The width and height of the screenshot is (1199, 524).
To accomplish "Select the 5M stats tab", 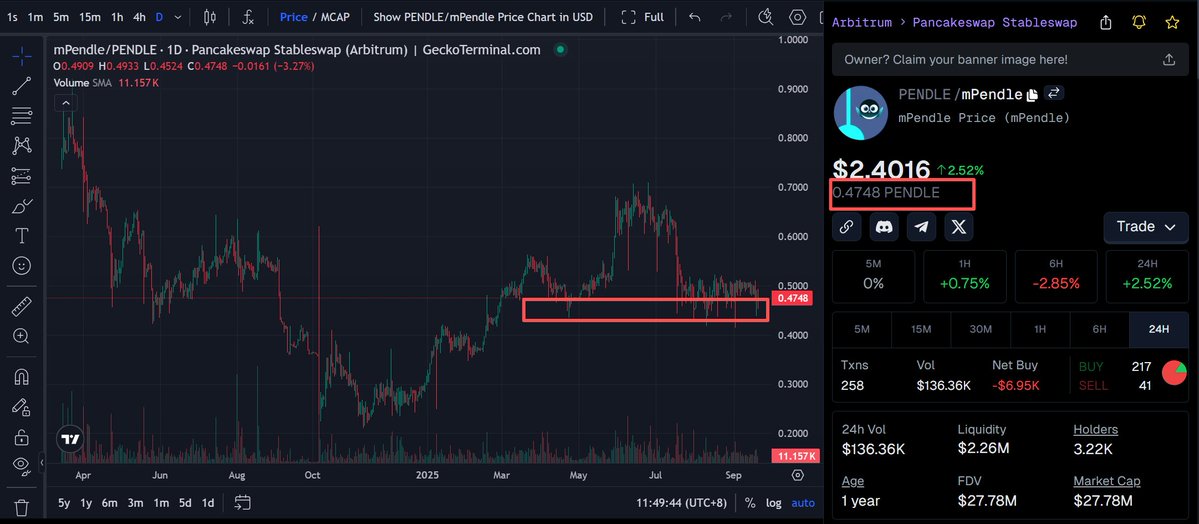I will (x=862, y=329).
